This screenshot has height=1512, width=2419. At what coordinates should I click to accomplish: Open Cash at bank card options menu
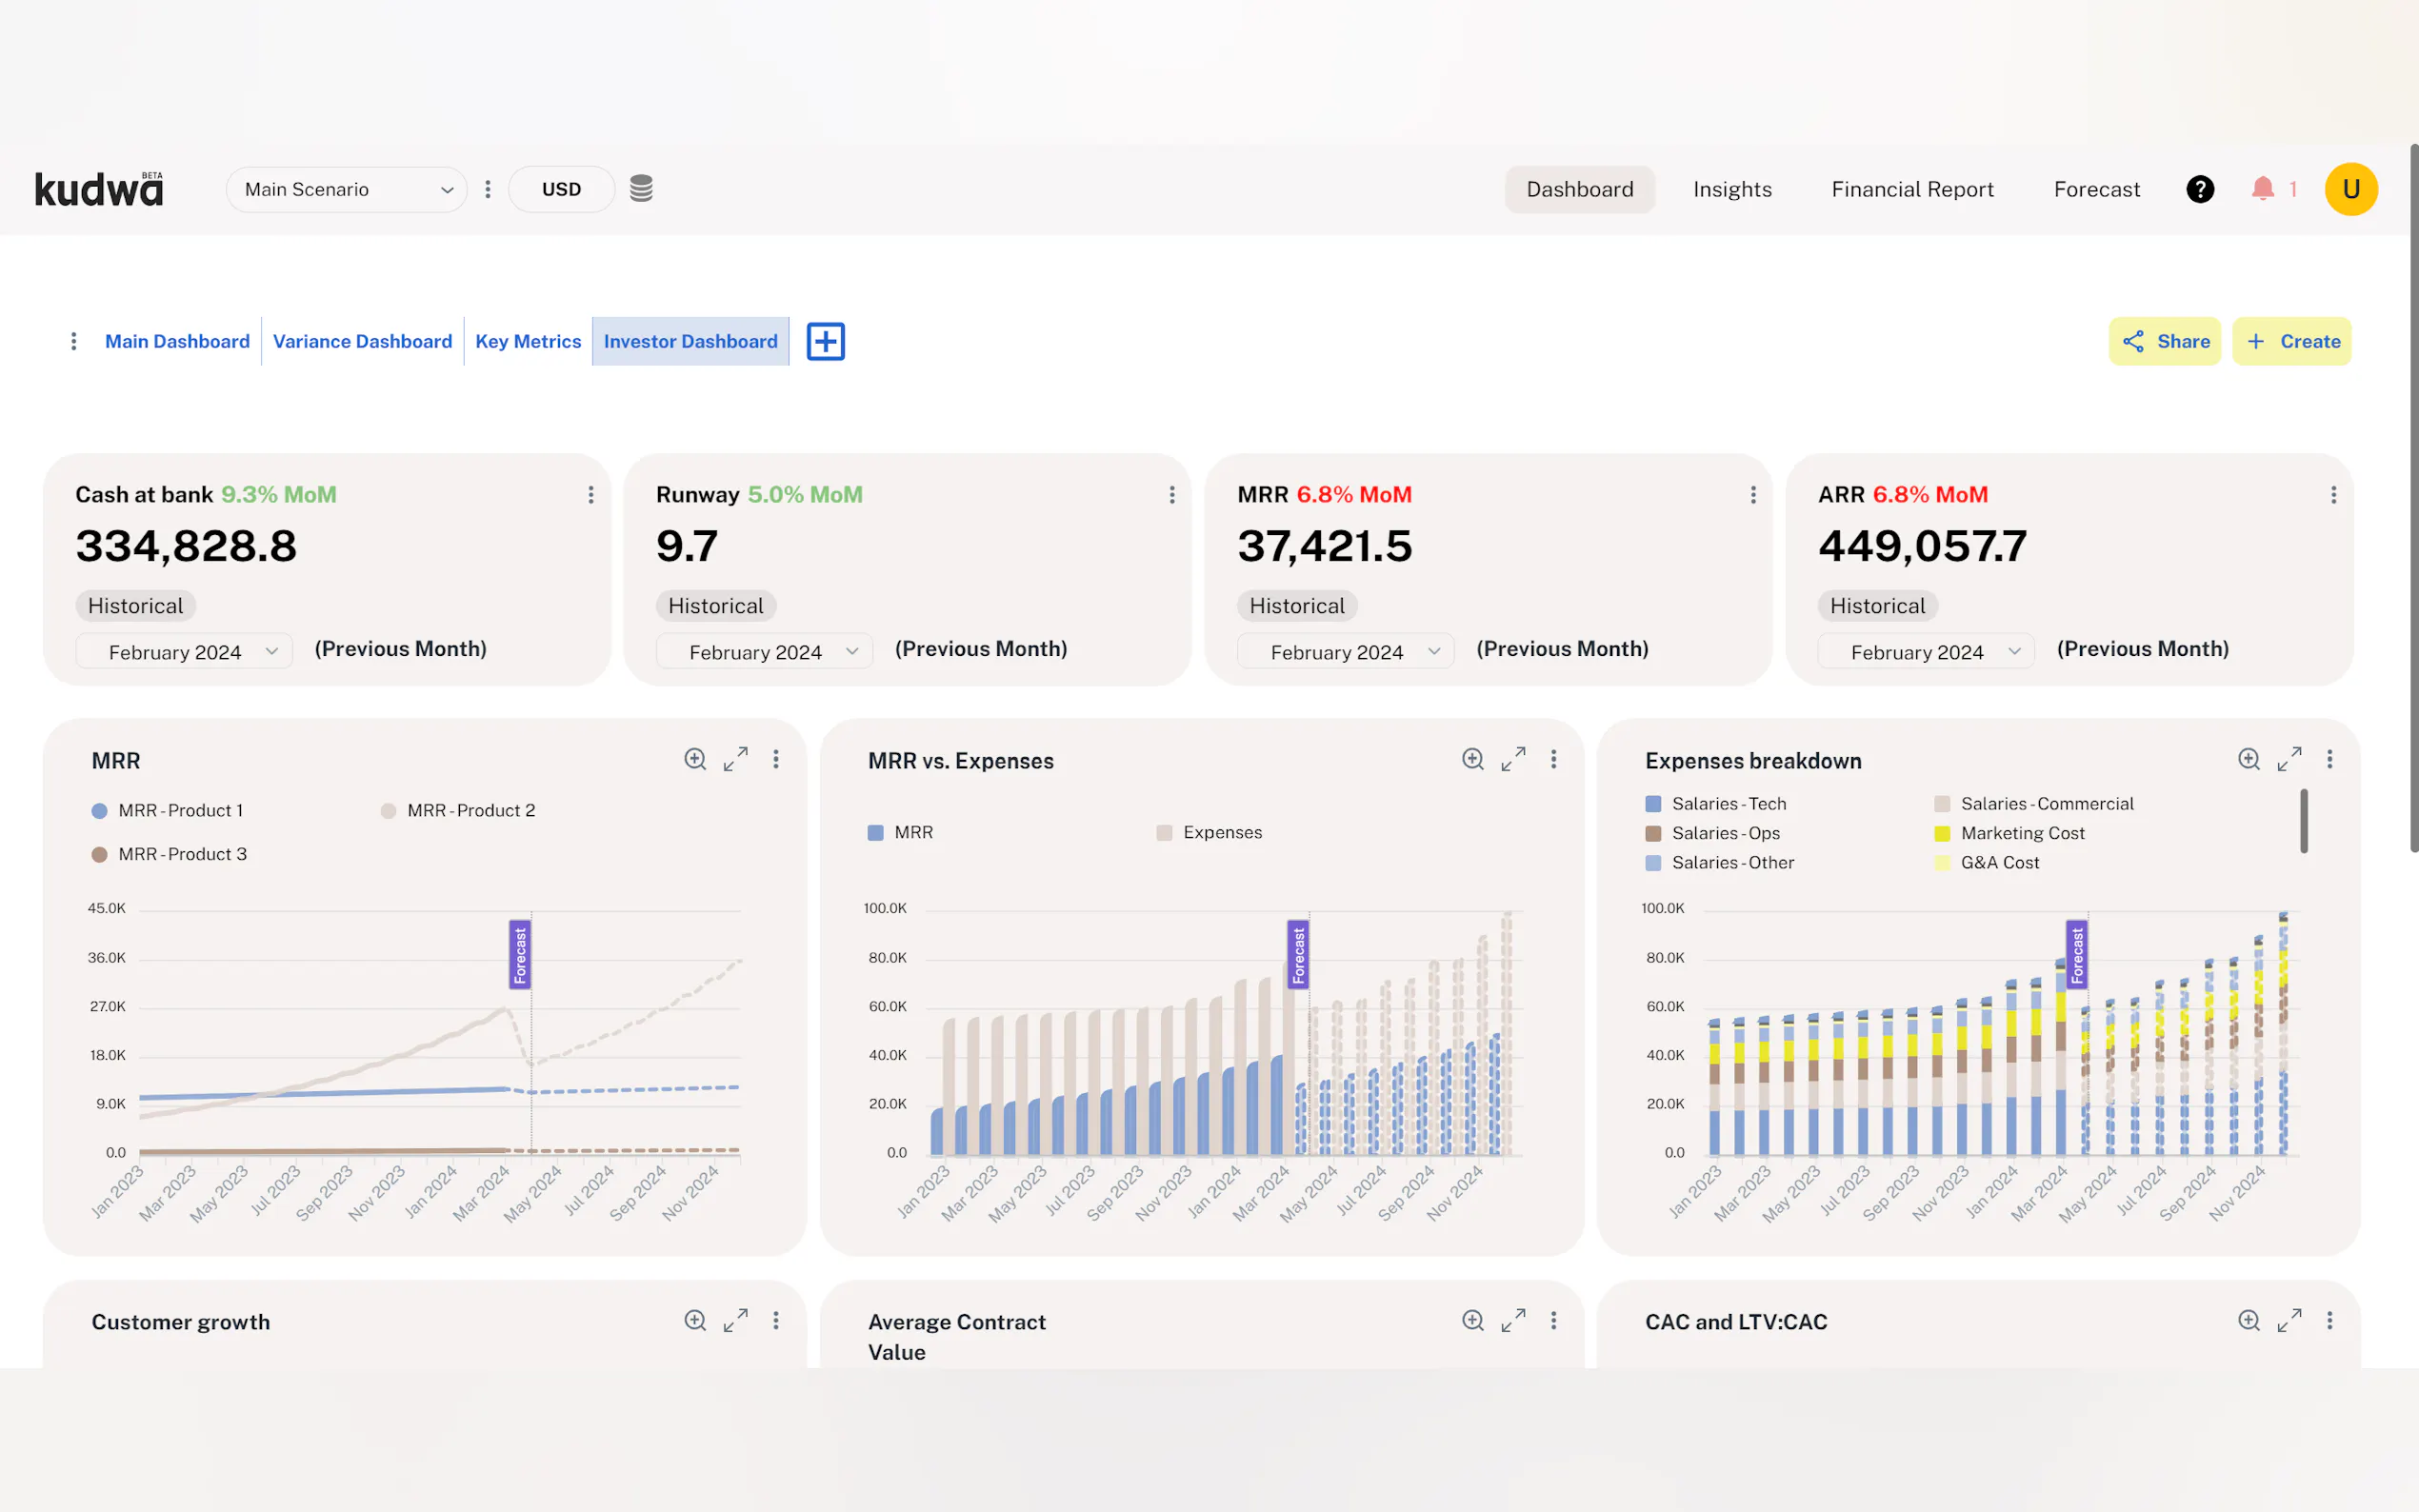(x=591, y=495)
